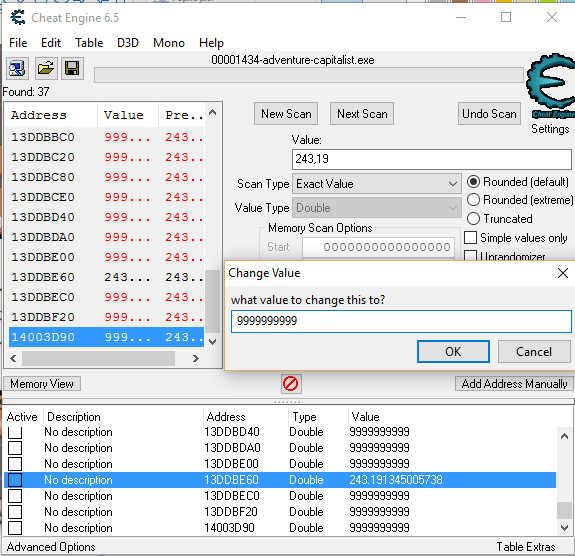Image resolution: width=575 pixels, height=556 pixels.
Task: Select scan result 13DDBBC0
Action: click(x=106, y=137)
